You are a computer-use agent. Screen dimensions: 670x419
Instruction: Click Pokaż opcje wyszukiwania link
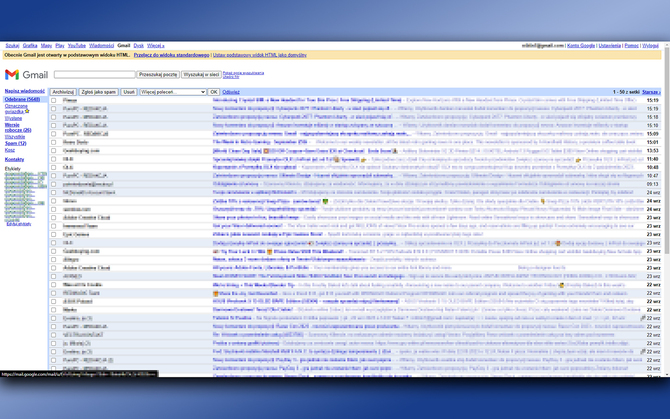pyautogui.click(x=243, y=73)
